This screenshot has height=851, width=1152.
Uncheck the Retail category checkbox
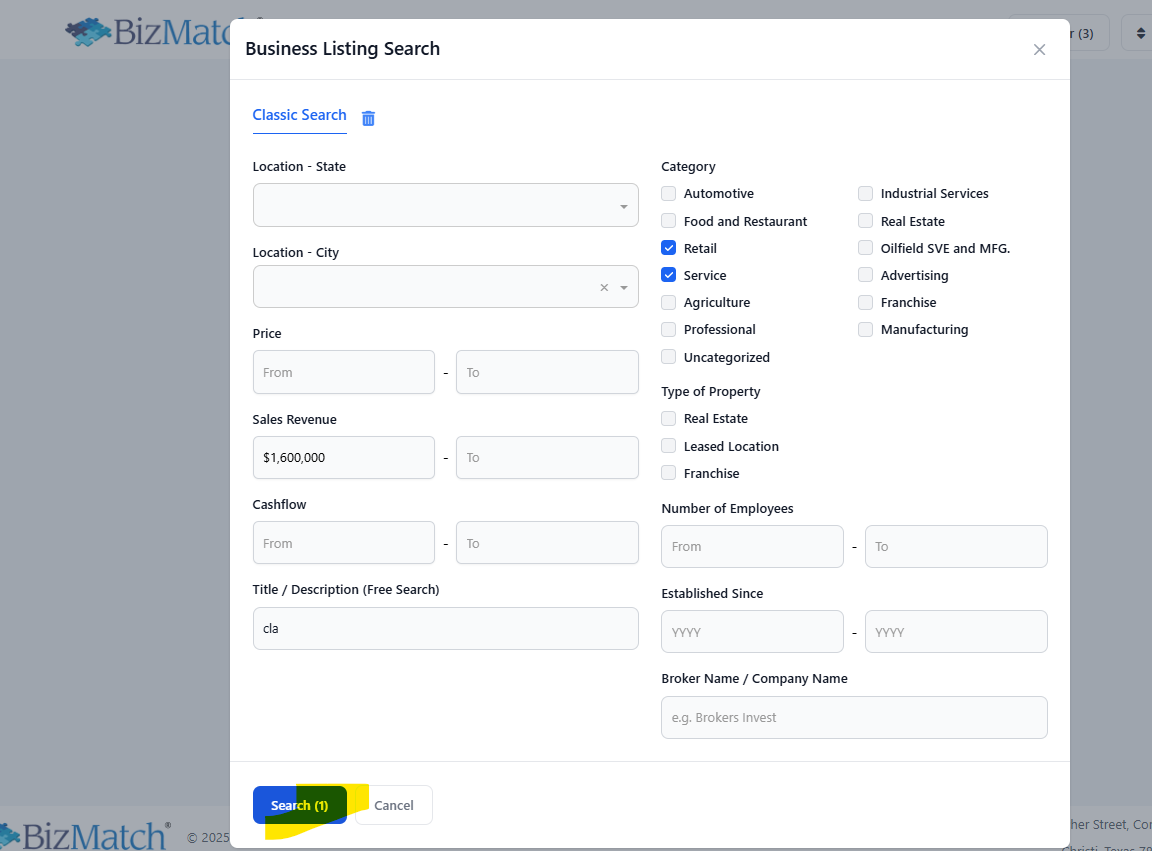[x=669, y=248]
